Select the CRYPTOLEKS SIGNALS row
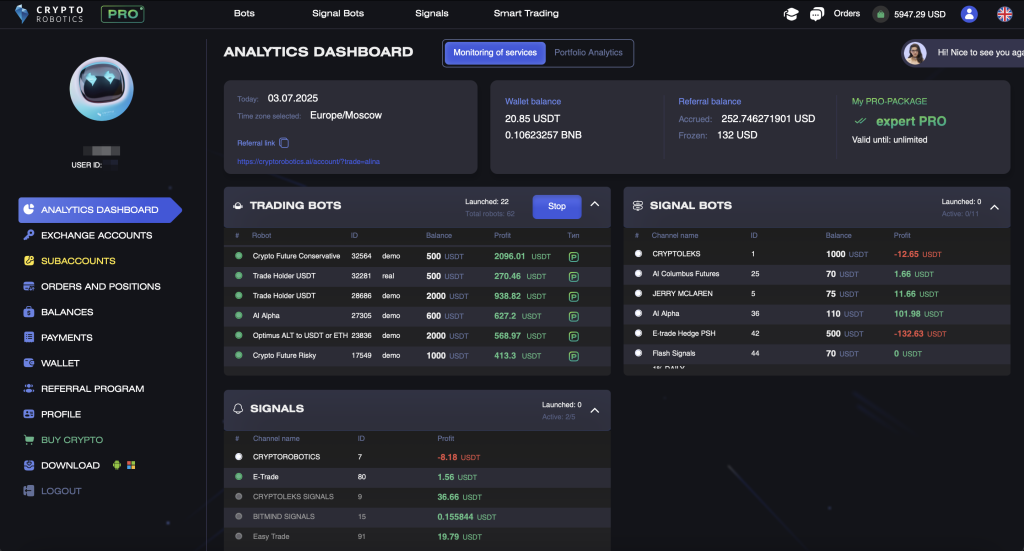This screenshot has width=1024, height=551. [x=417, y=497]
